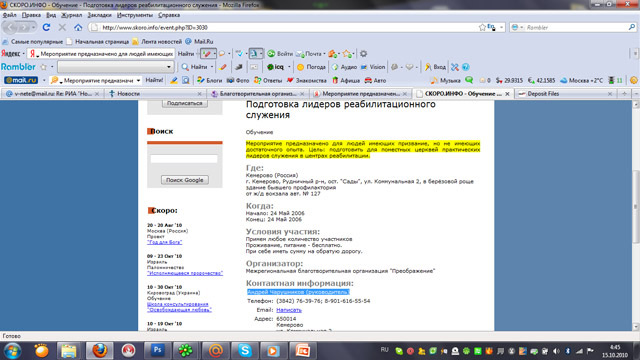Screen dimensions: 640x360
Task: Click the Firefox reload page icon
Action: pos(46,27)
